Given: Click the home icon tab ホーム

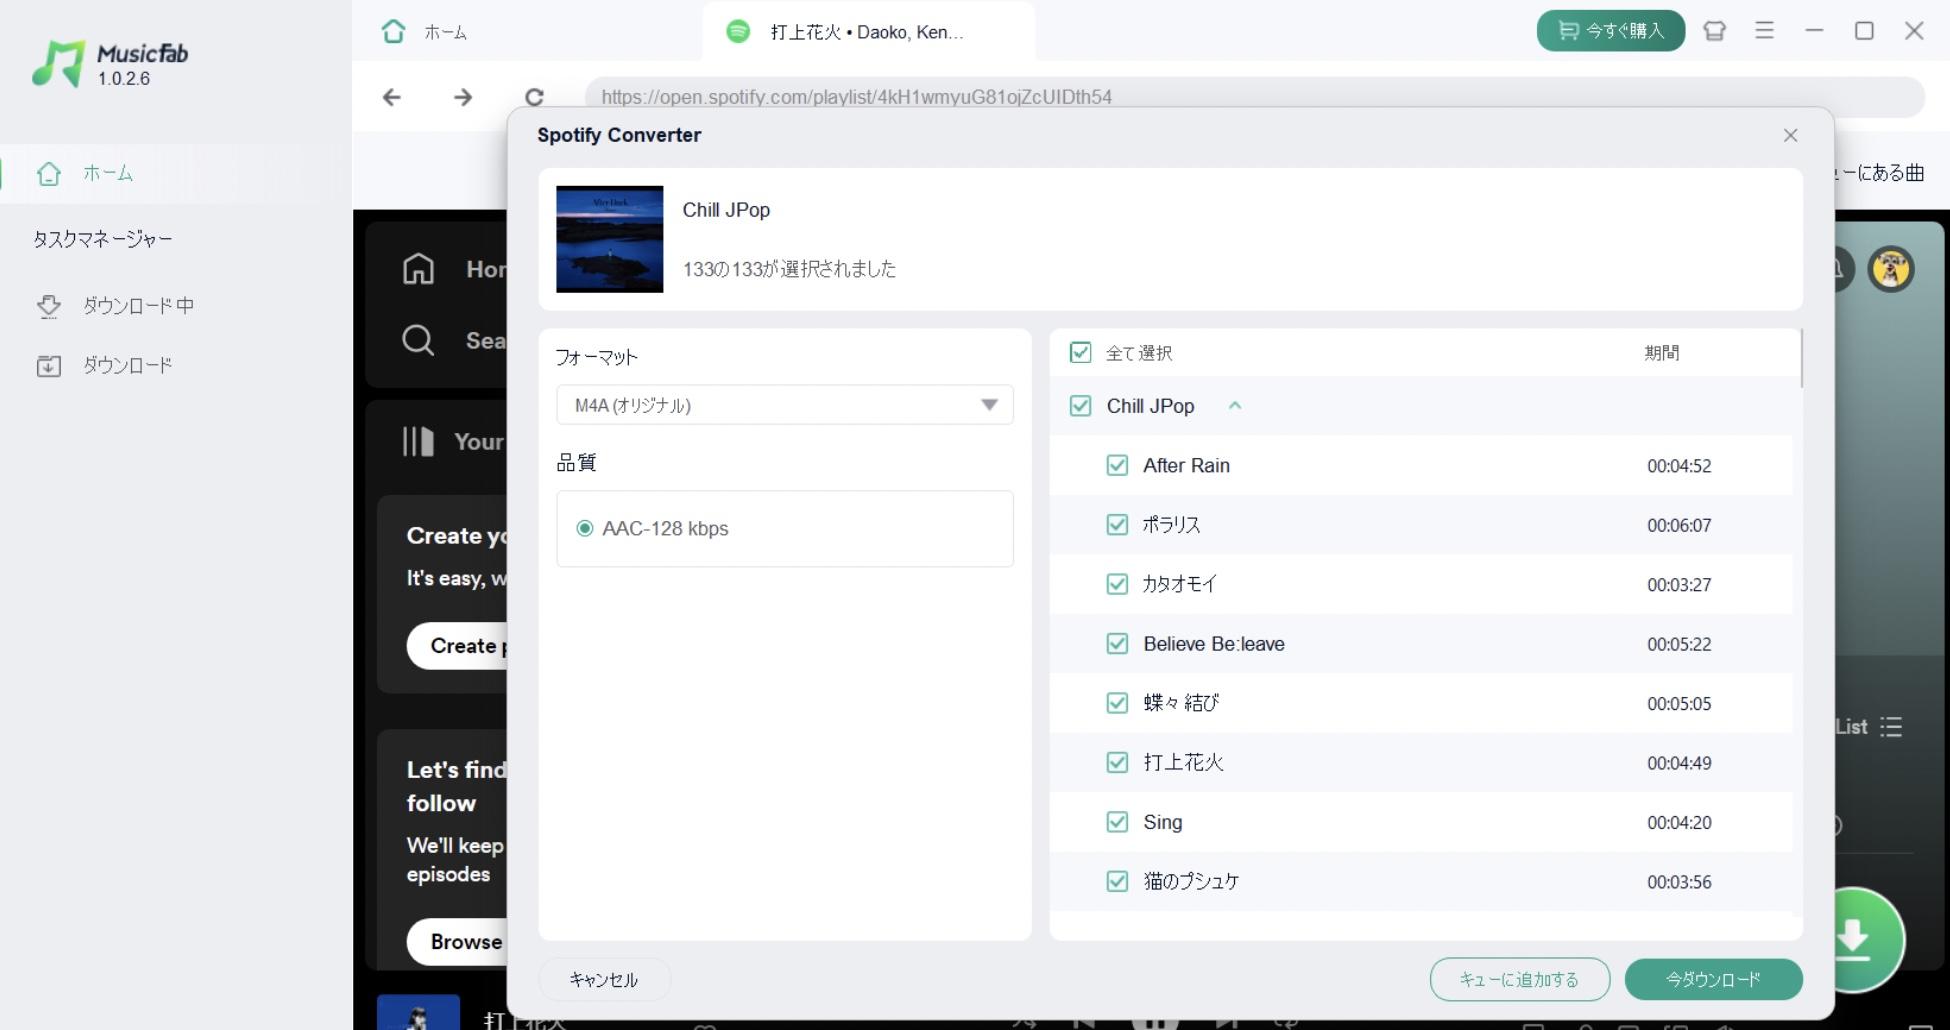Looking at the screenshot, I should (424, 32).
